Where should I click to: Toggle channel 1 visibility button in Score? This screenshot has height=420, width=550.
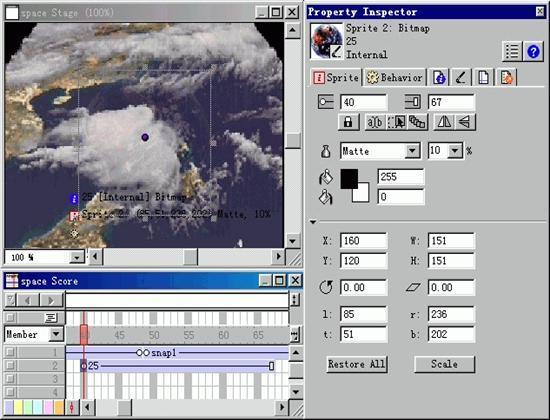click(11, 352)
